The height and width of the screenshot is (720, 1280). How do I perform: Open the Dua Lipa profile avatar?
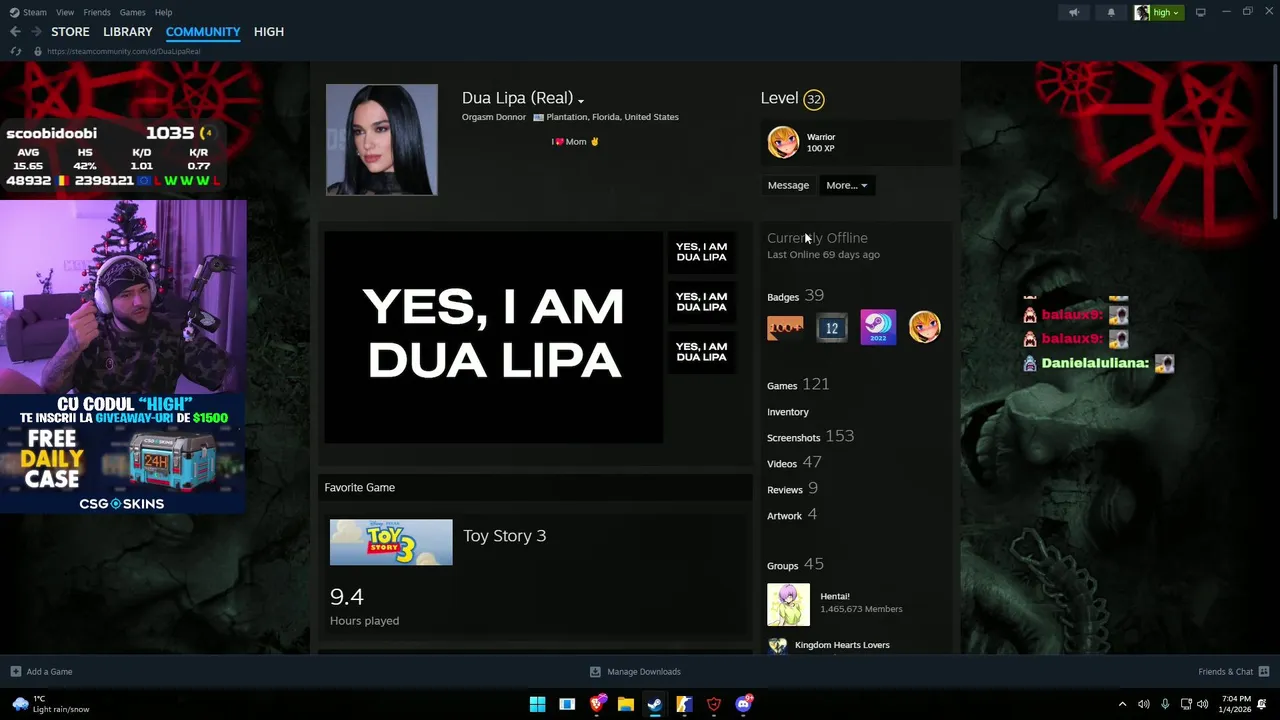382,140
